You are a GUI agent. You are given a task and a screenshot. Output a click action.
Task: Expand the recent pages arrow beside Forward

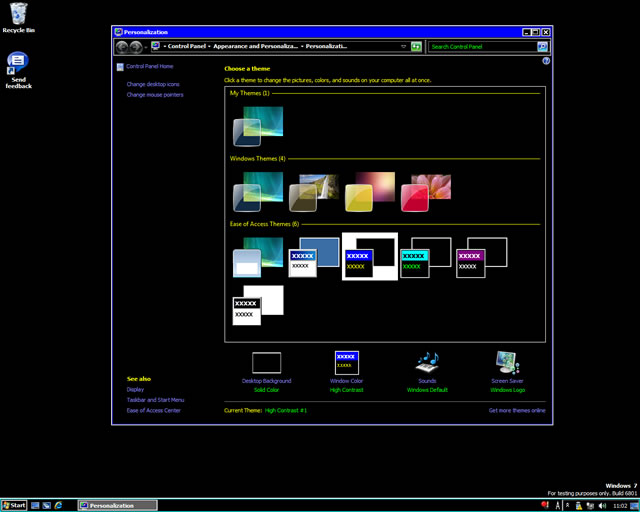146,47
